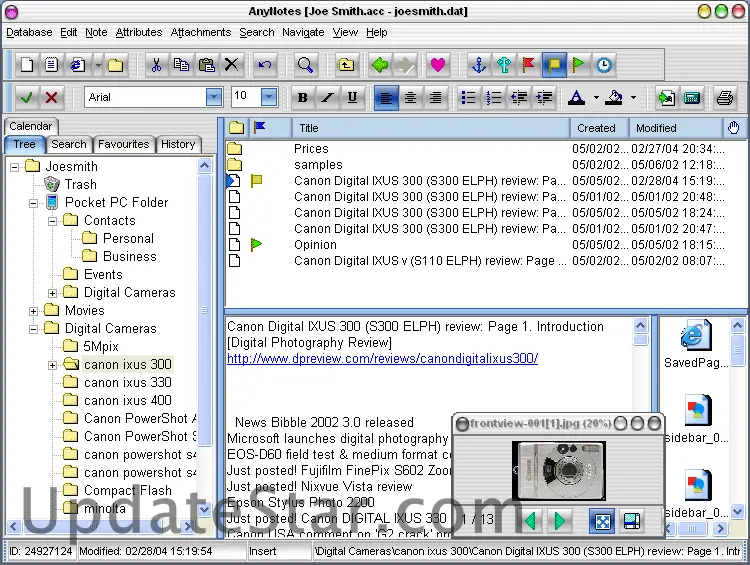The image size is (750, 565).
Task: Expand the Movies folder
Action: 33,311
